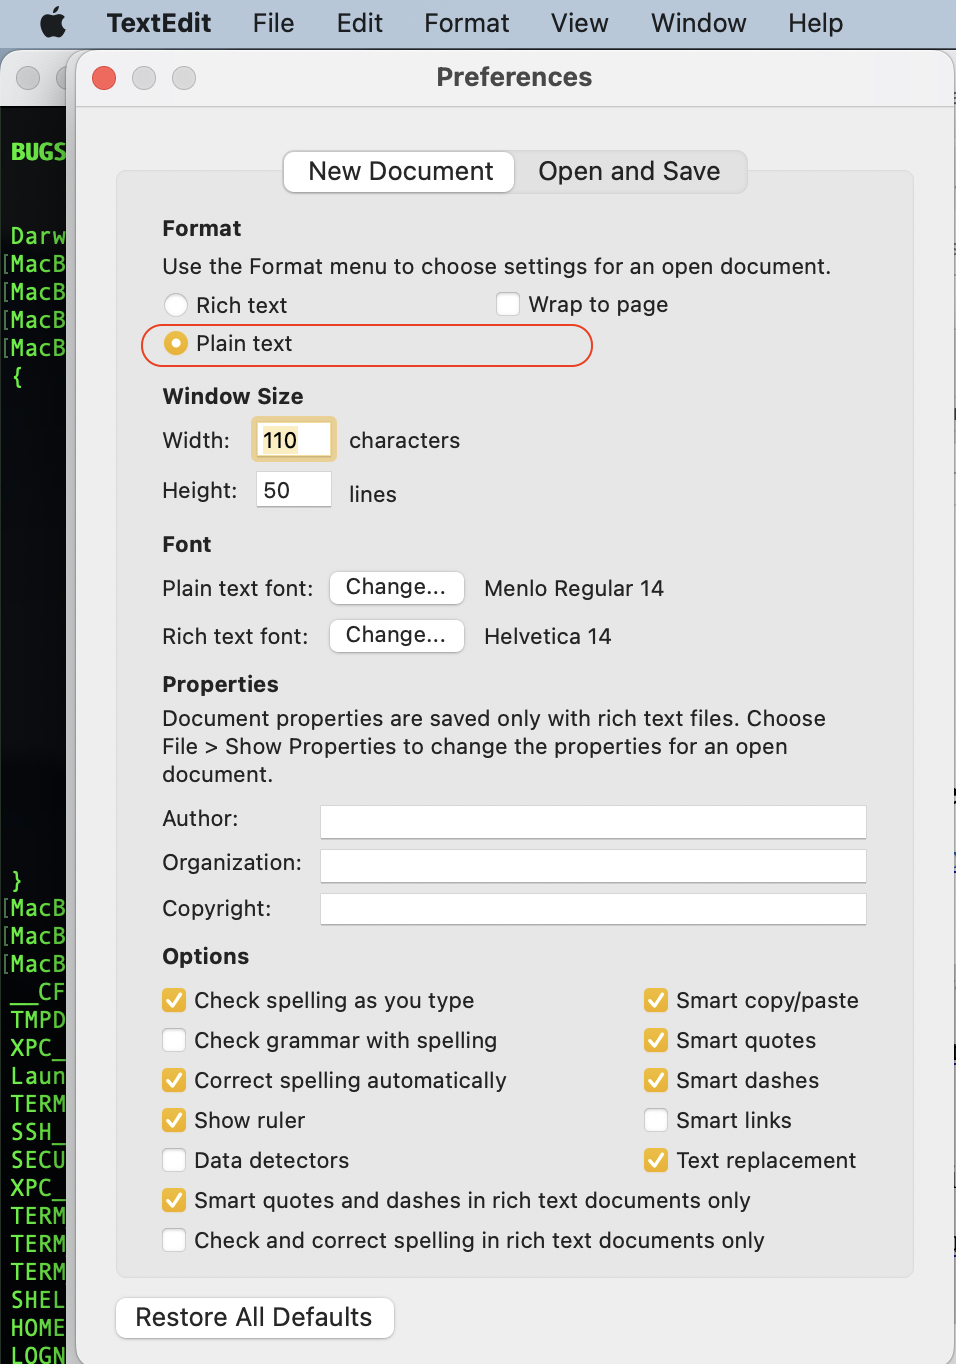Image resolution: width=956 pixels, height=1364 pixels.
Task: Switch to the Open and Save tab
Action: point(629,171)
